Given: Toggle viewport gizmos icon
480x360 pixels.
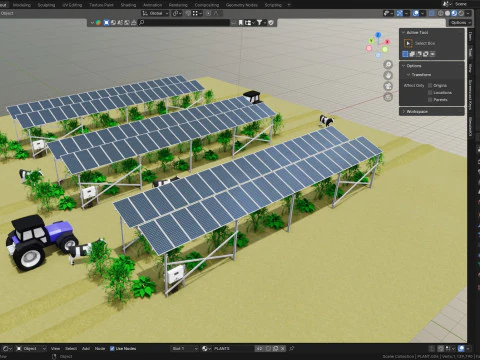Looking at the screenshot, I should click(399, 13).
